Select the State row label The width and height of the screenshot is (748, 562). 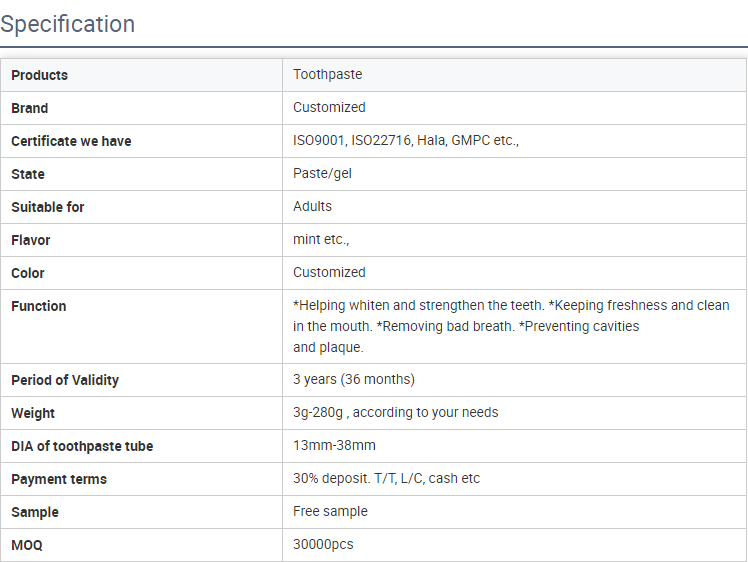pyautogui.click(x=28, y=174)
